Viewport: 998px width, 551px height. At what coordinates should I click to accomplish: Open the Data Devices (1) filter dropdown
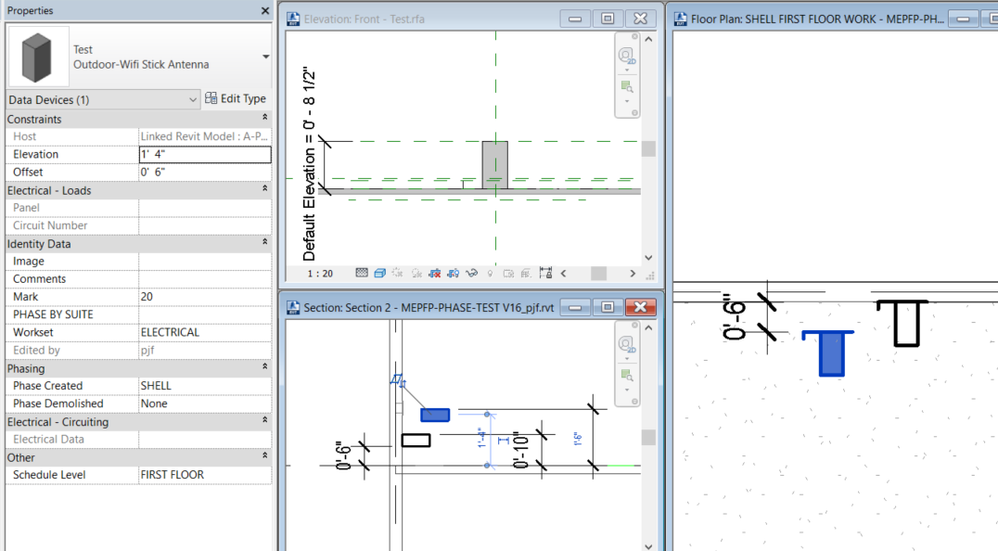coord(103,100)
